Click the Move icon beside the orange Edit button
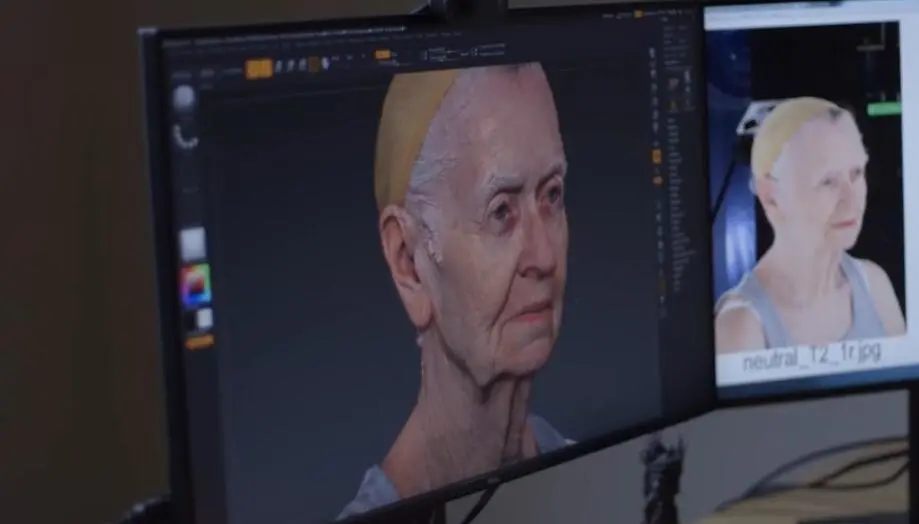 (x=279, y=66)
